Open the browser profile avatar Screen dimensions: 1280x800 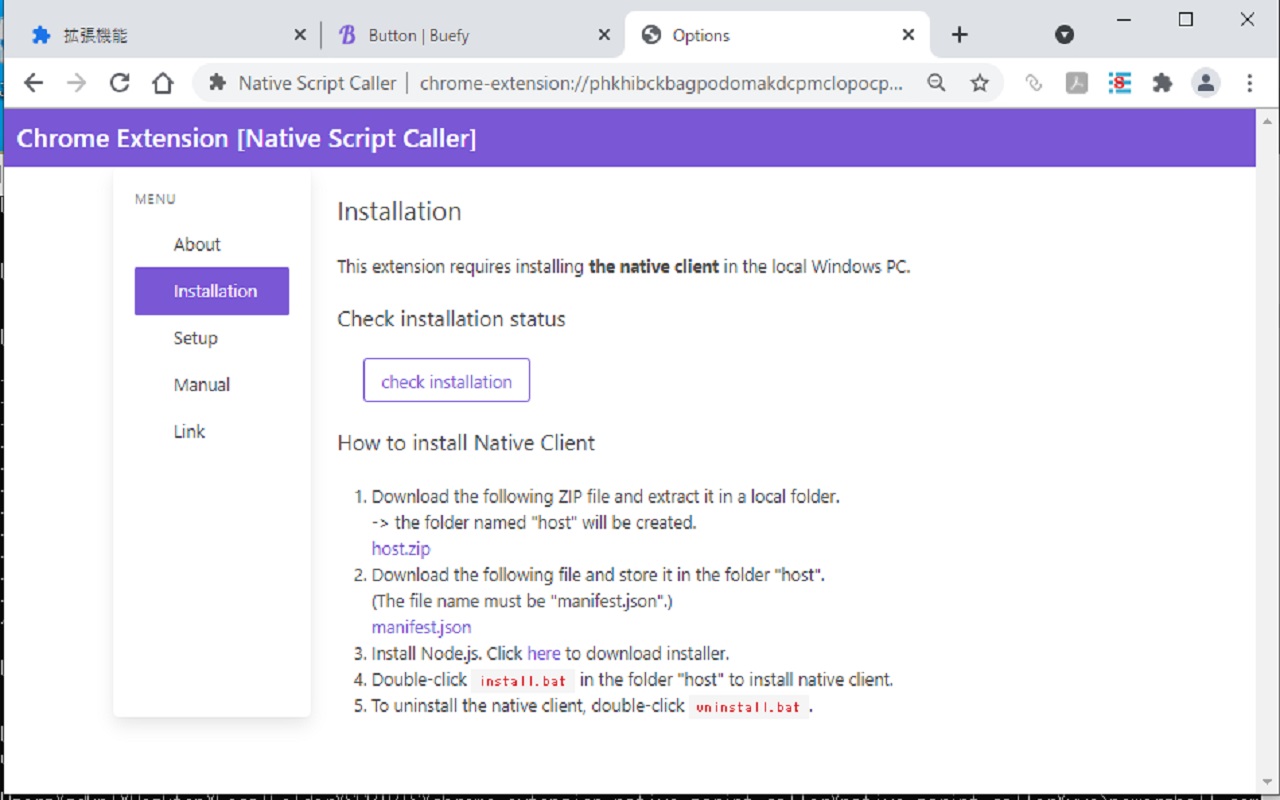pyautogui.click(x=1205, y=83)
